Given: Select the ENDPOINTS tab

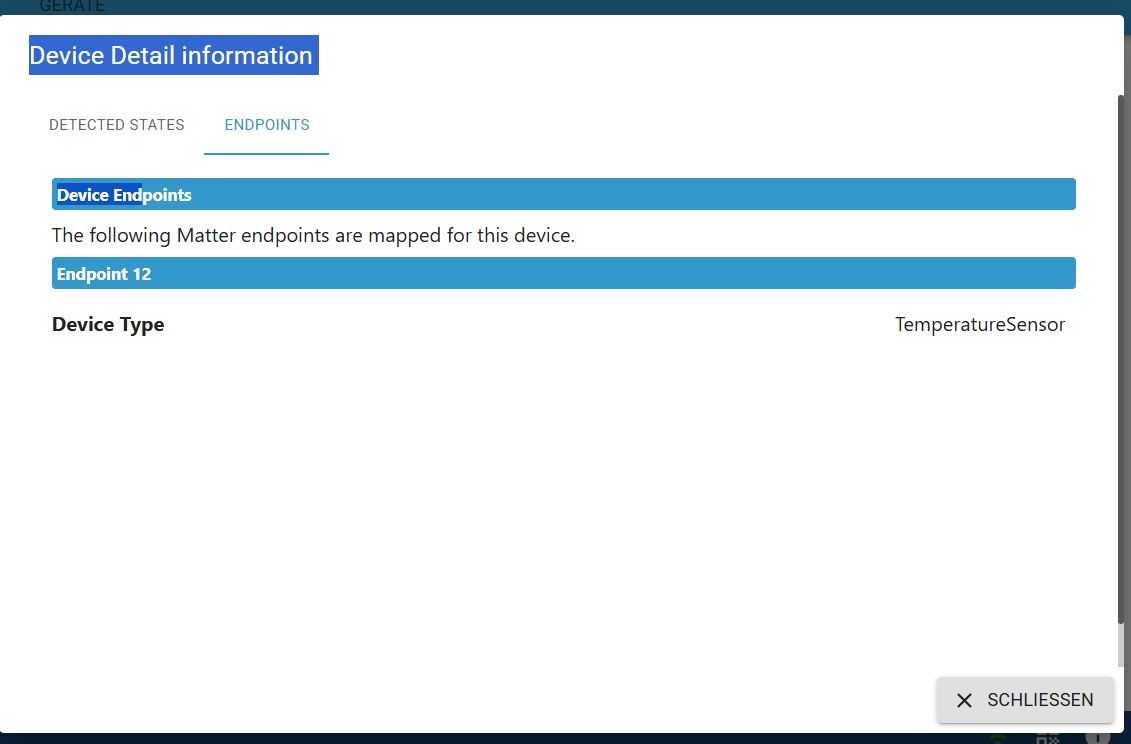Looking at the screenshot, I should [266, 125].
